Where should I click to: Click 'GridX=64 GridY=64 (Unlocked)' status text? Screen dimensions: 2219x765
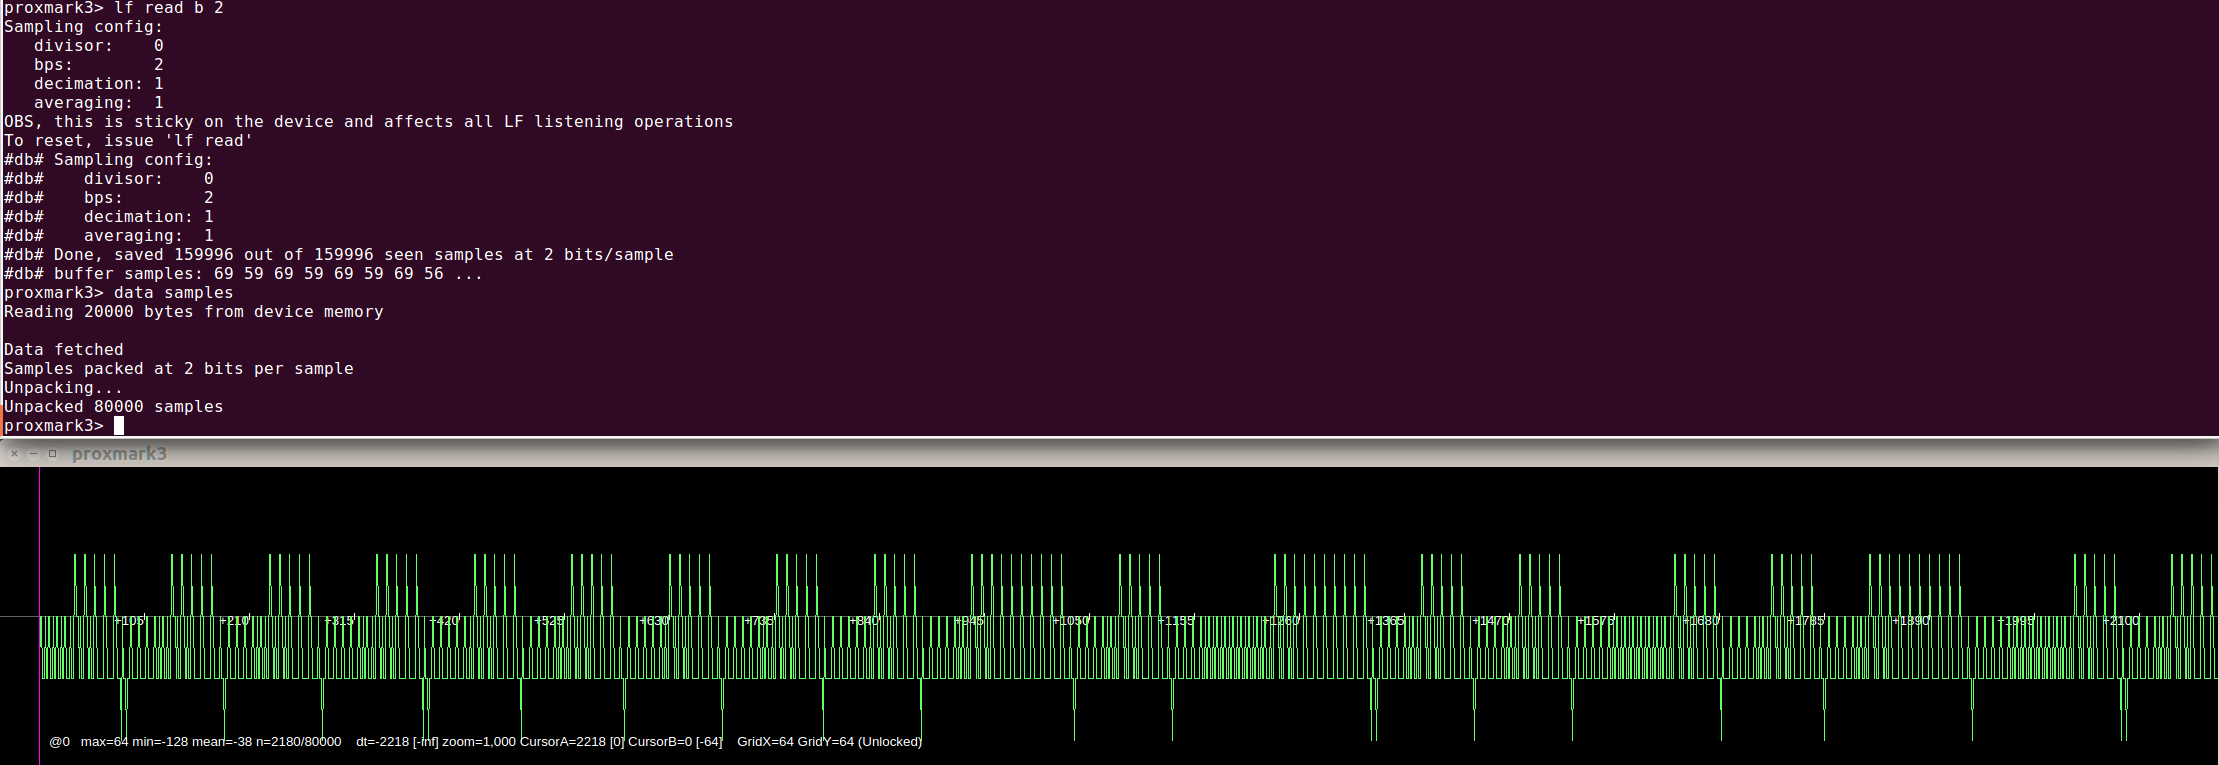(830, 742)
